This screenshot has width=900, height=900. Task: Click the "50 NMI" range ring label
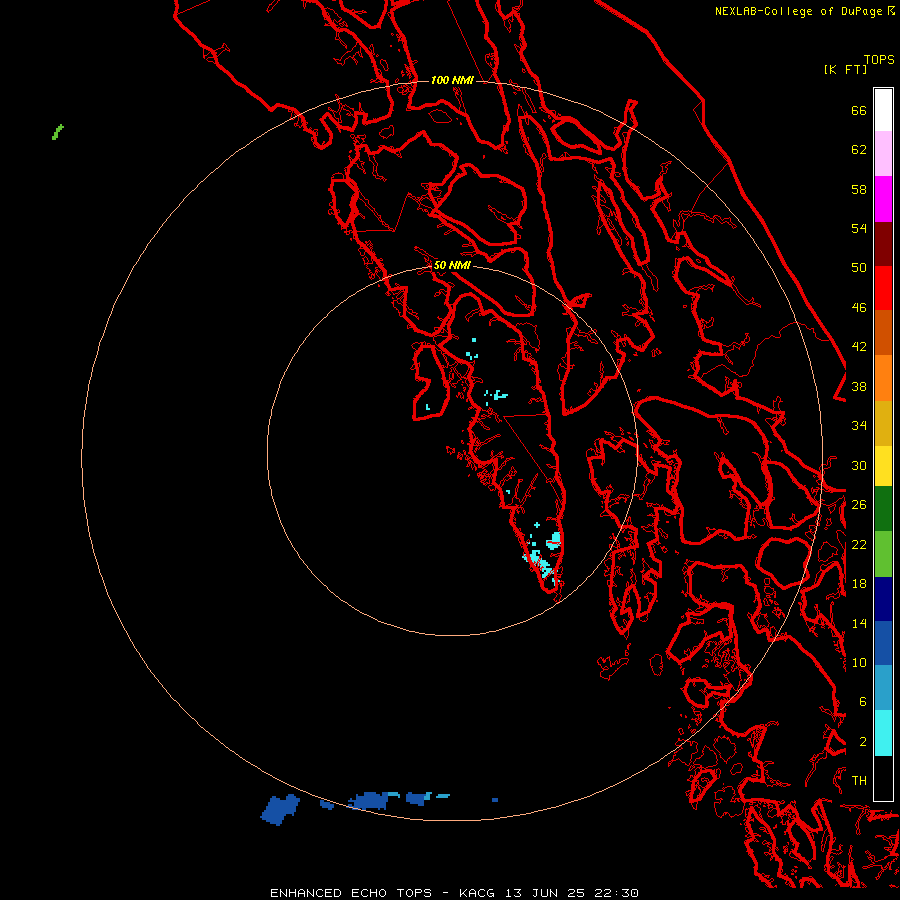tap(452, 265)
